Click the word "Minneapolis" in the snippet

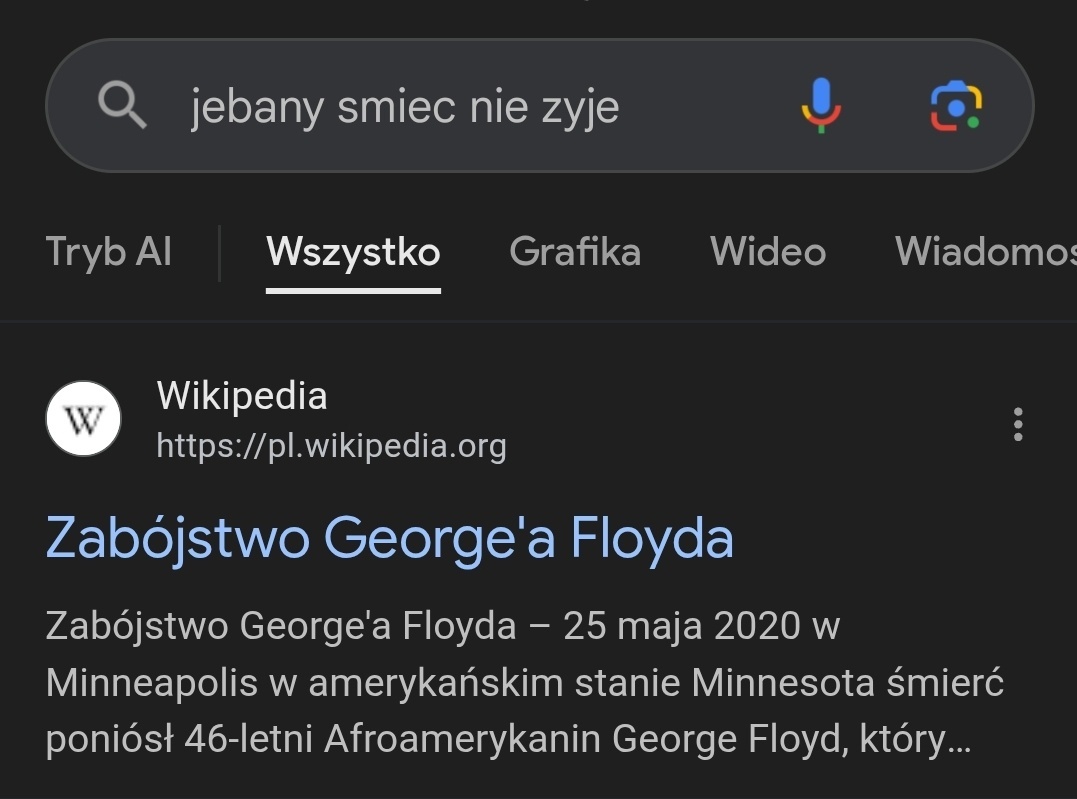pyautogui.click(x=166, y=684)
